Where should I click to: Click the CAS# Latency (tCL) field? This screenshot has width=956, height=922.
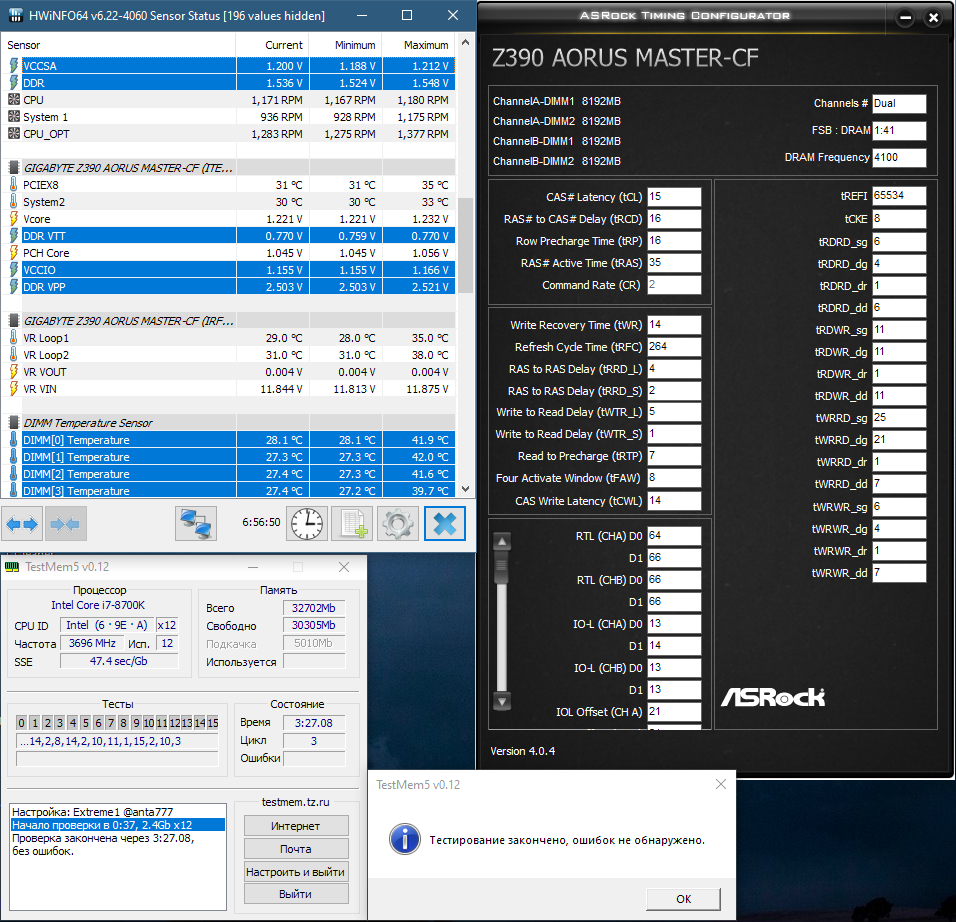point(674,196)
